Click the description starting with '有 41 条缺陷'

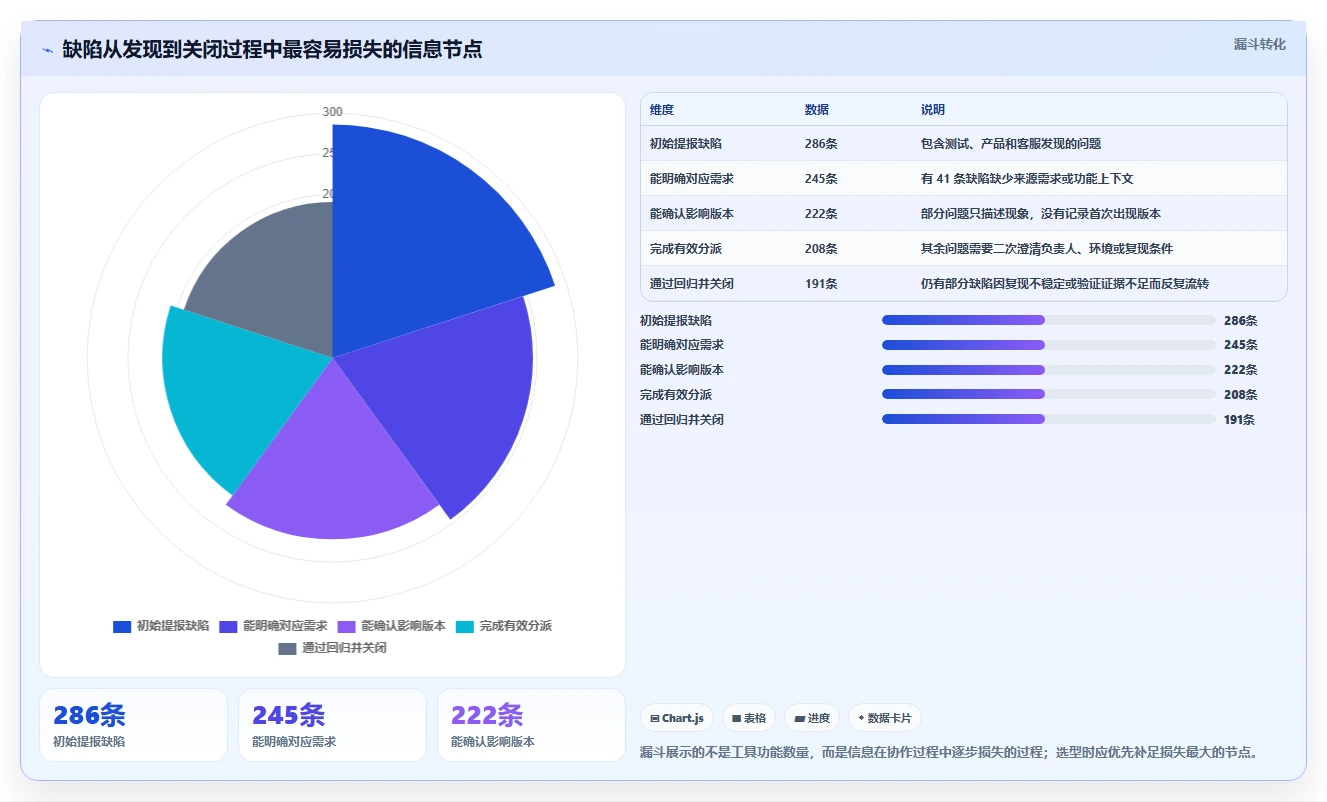coord(1027,179)
